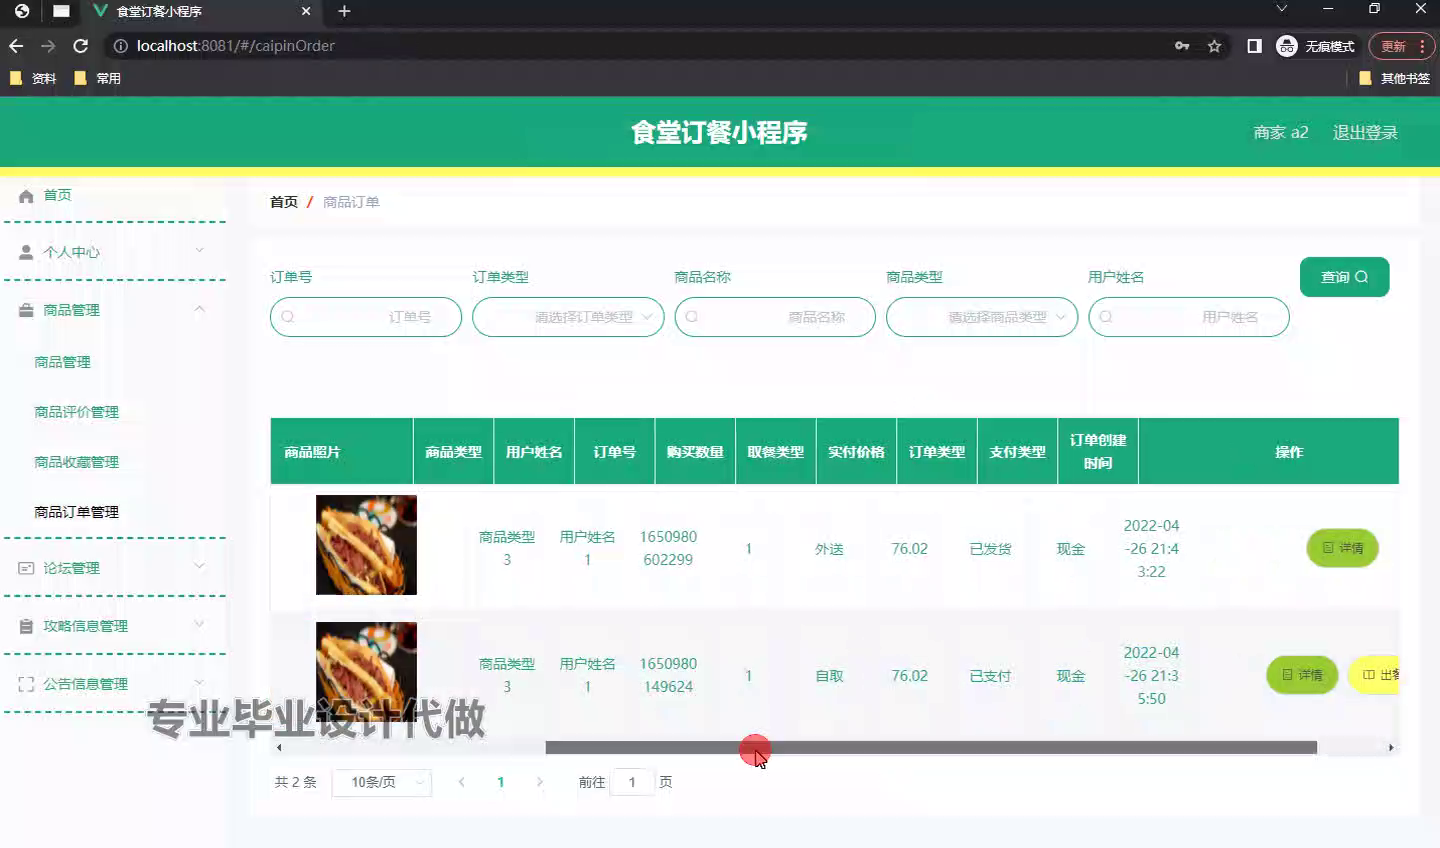The height and width of the screenshot is (848, 1440).
Task: Open the saved passwords key icon
Action: click(x=1182, y=46)
